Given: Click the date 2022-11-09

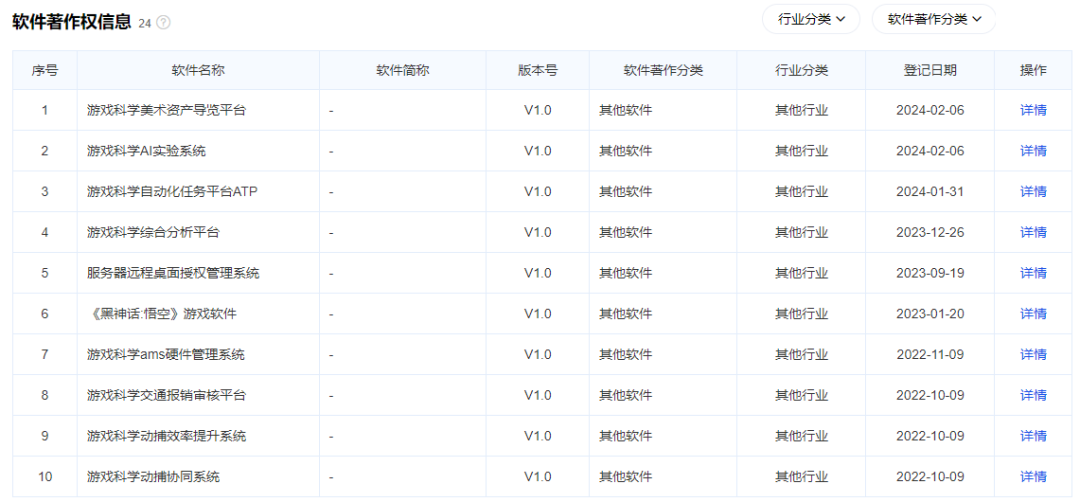Looking at the screenshot, I should click(931, 355).
